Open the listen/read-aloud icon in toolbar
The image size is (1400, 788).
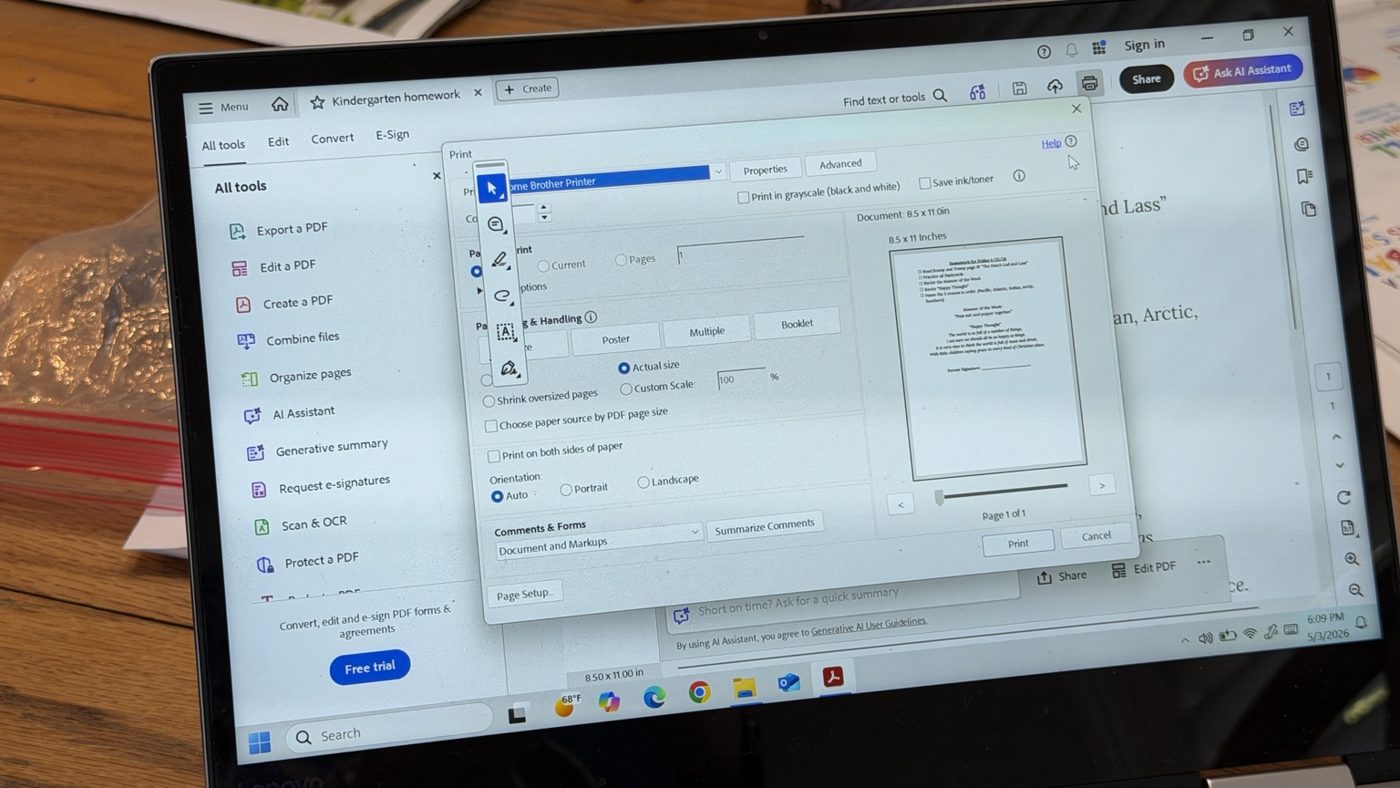(977, 92)
